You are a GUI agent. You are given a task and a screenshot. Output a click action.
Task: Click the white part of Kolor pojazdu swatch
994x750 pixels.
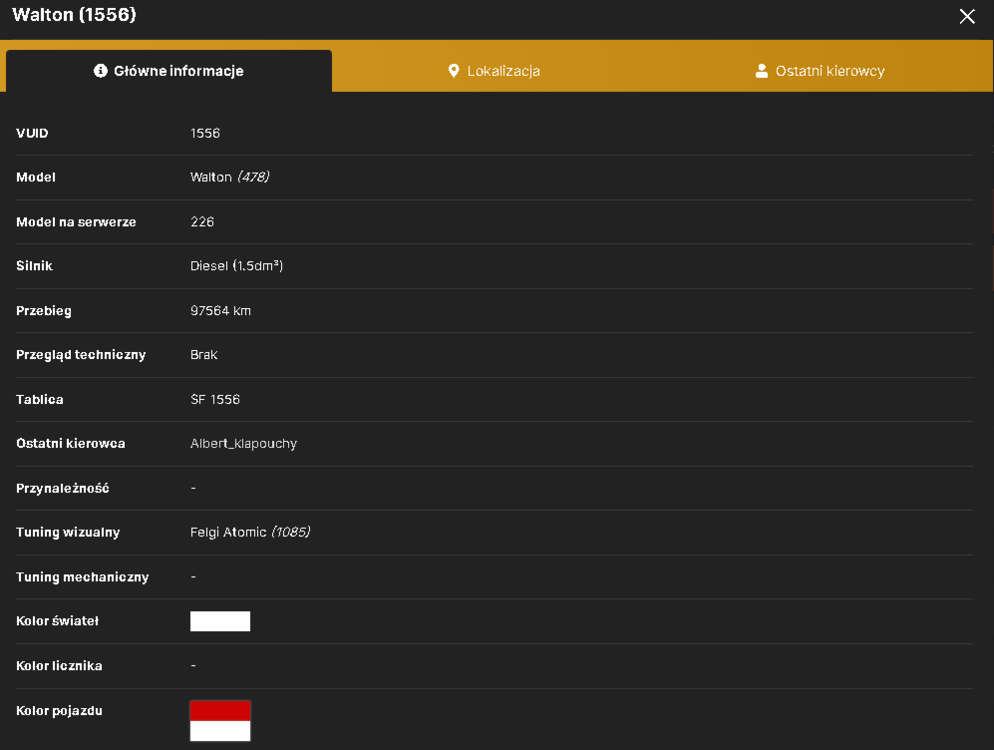[220, 730]
